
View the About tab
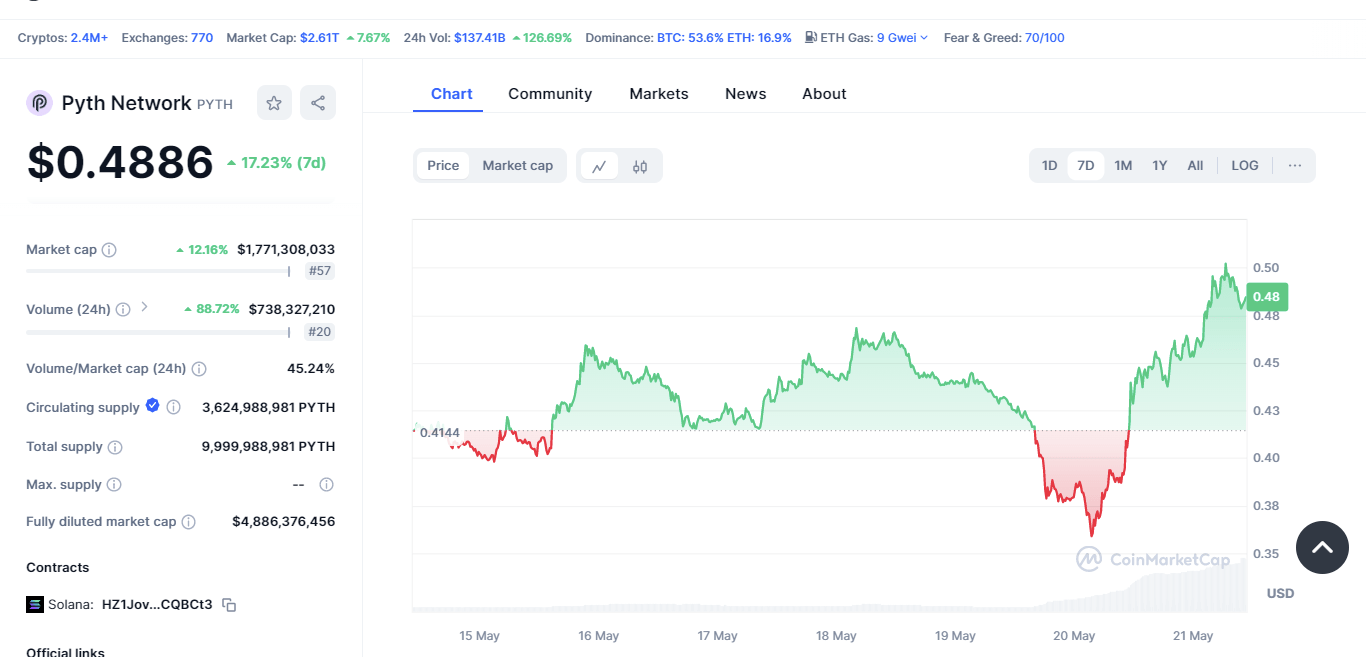[x=824, y=94]
